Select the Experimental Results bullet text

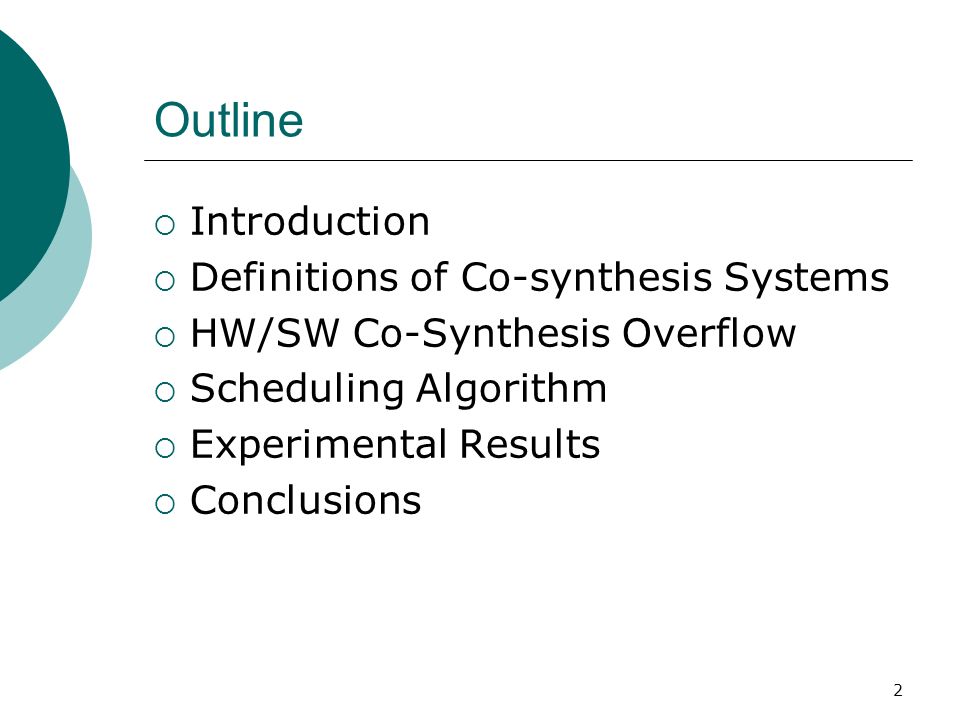click(395, 444)
